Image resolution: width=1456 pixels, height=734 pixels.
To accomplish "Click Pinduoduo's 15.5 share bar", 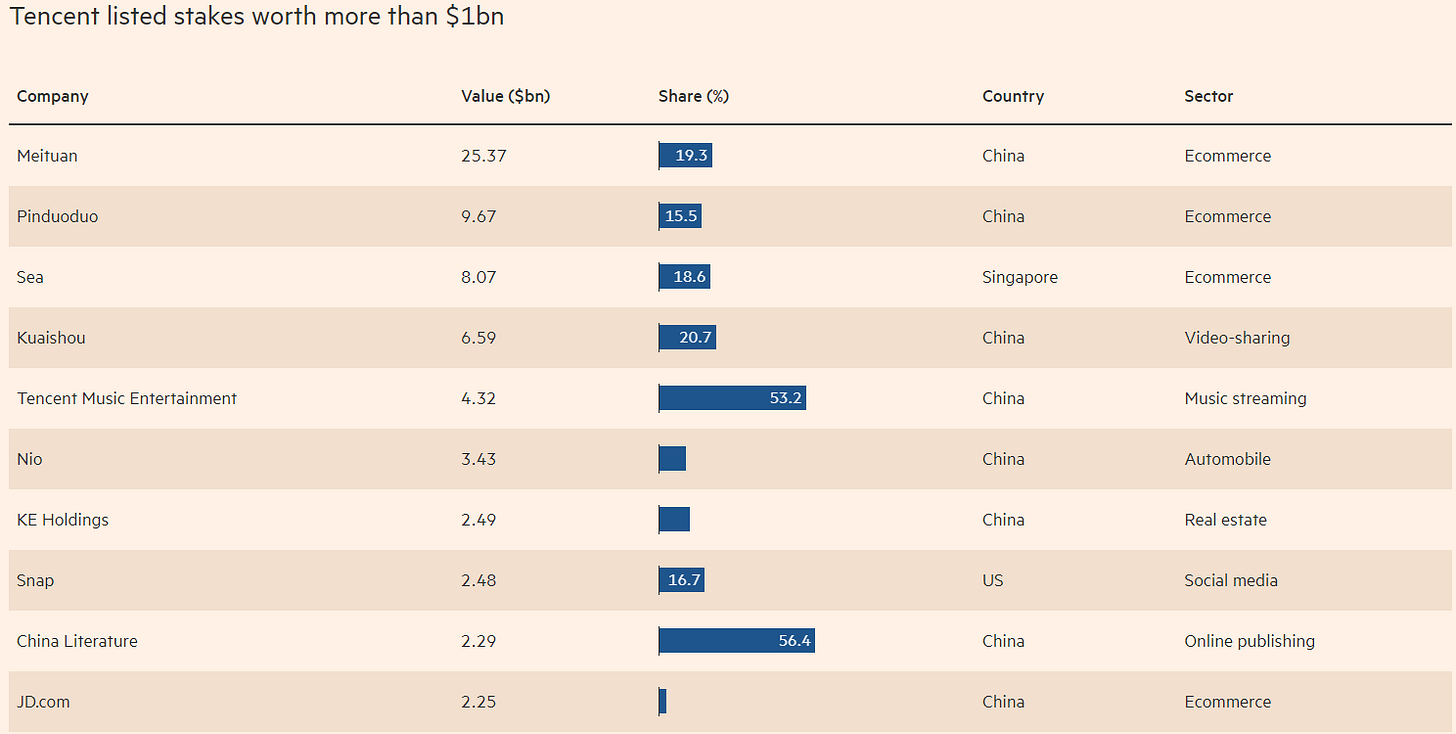I will [680, 216].
